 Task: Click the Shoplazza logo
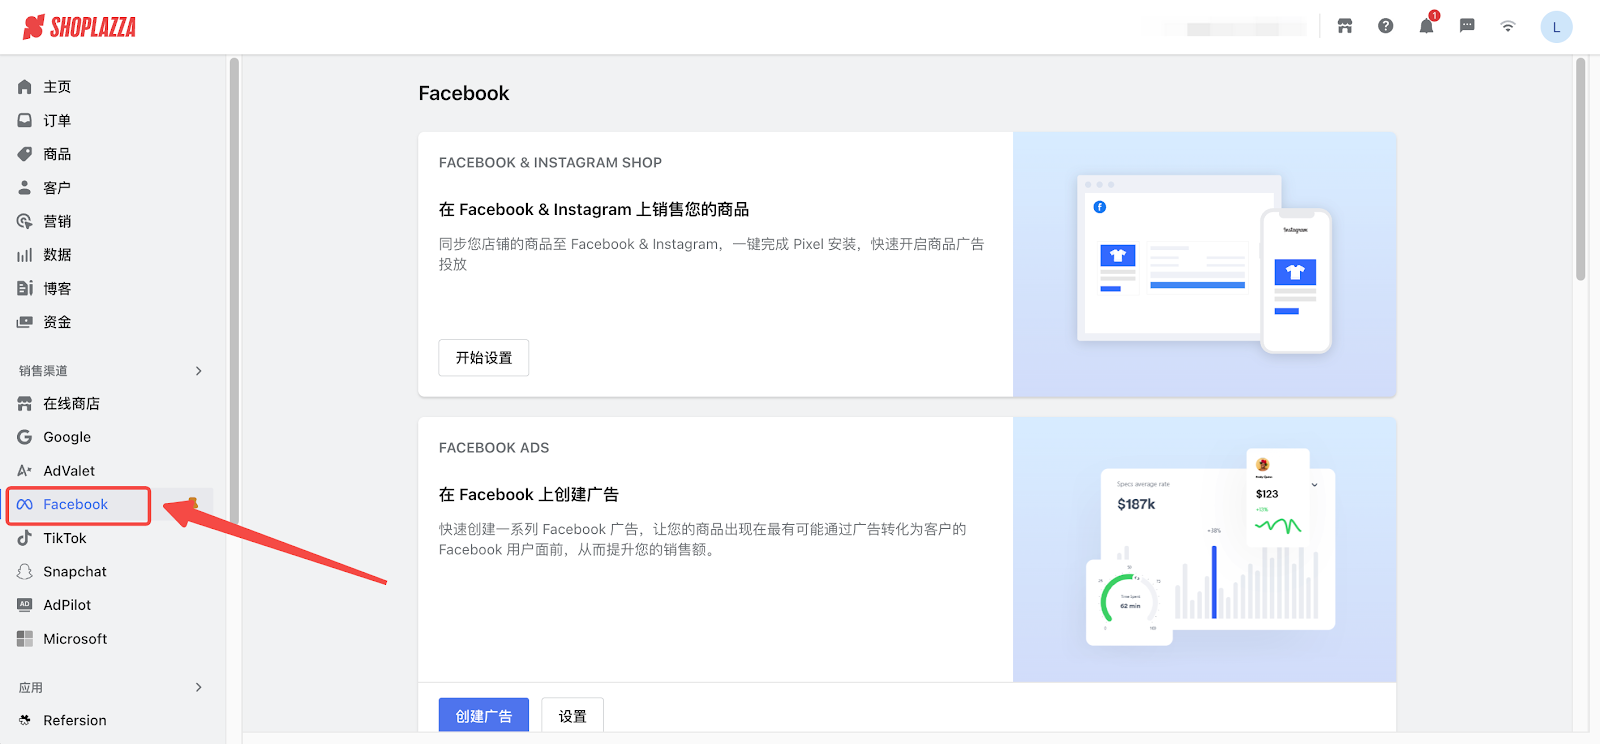80,27
